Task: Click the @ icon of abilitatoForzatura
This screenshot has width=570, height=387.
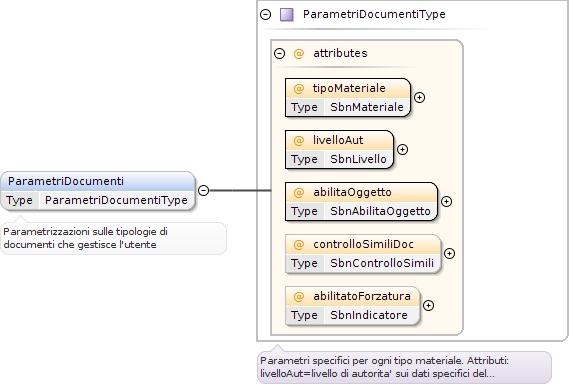Action: [298, 297]
